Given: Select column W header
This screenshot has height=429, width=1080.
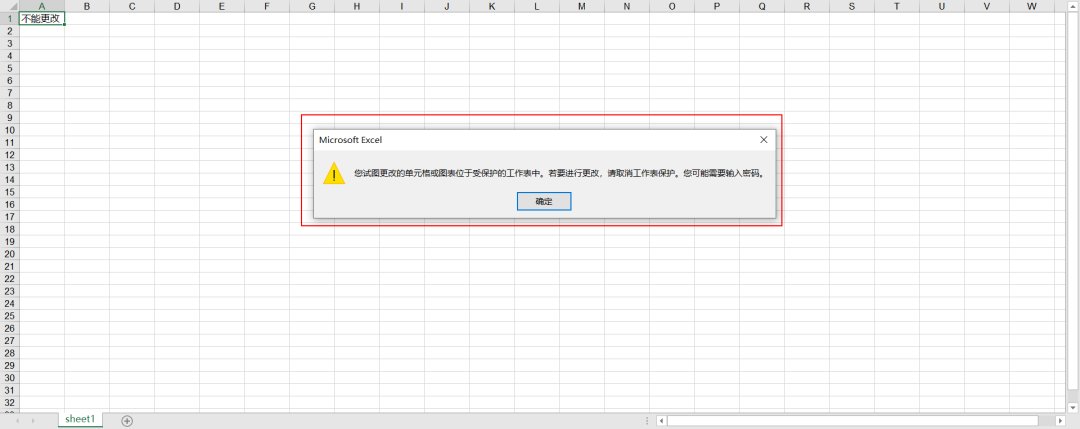Looking at the screenshot, I should click(x=1032, y=6).
